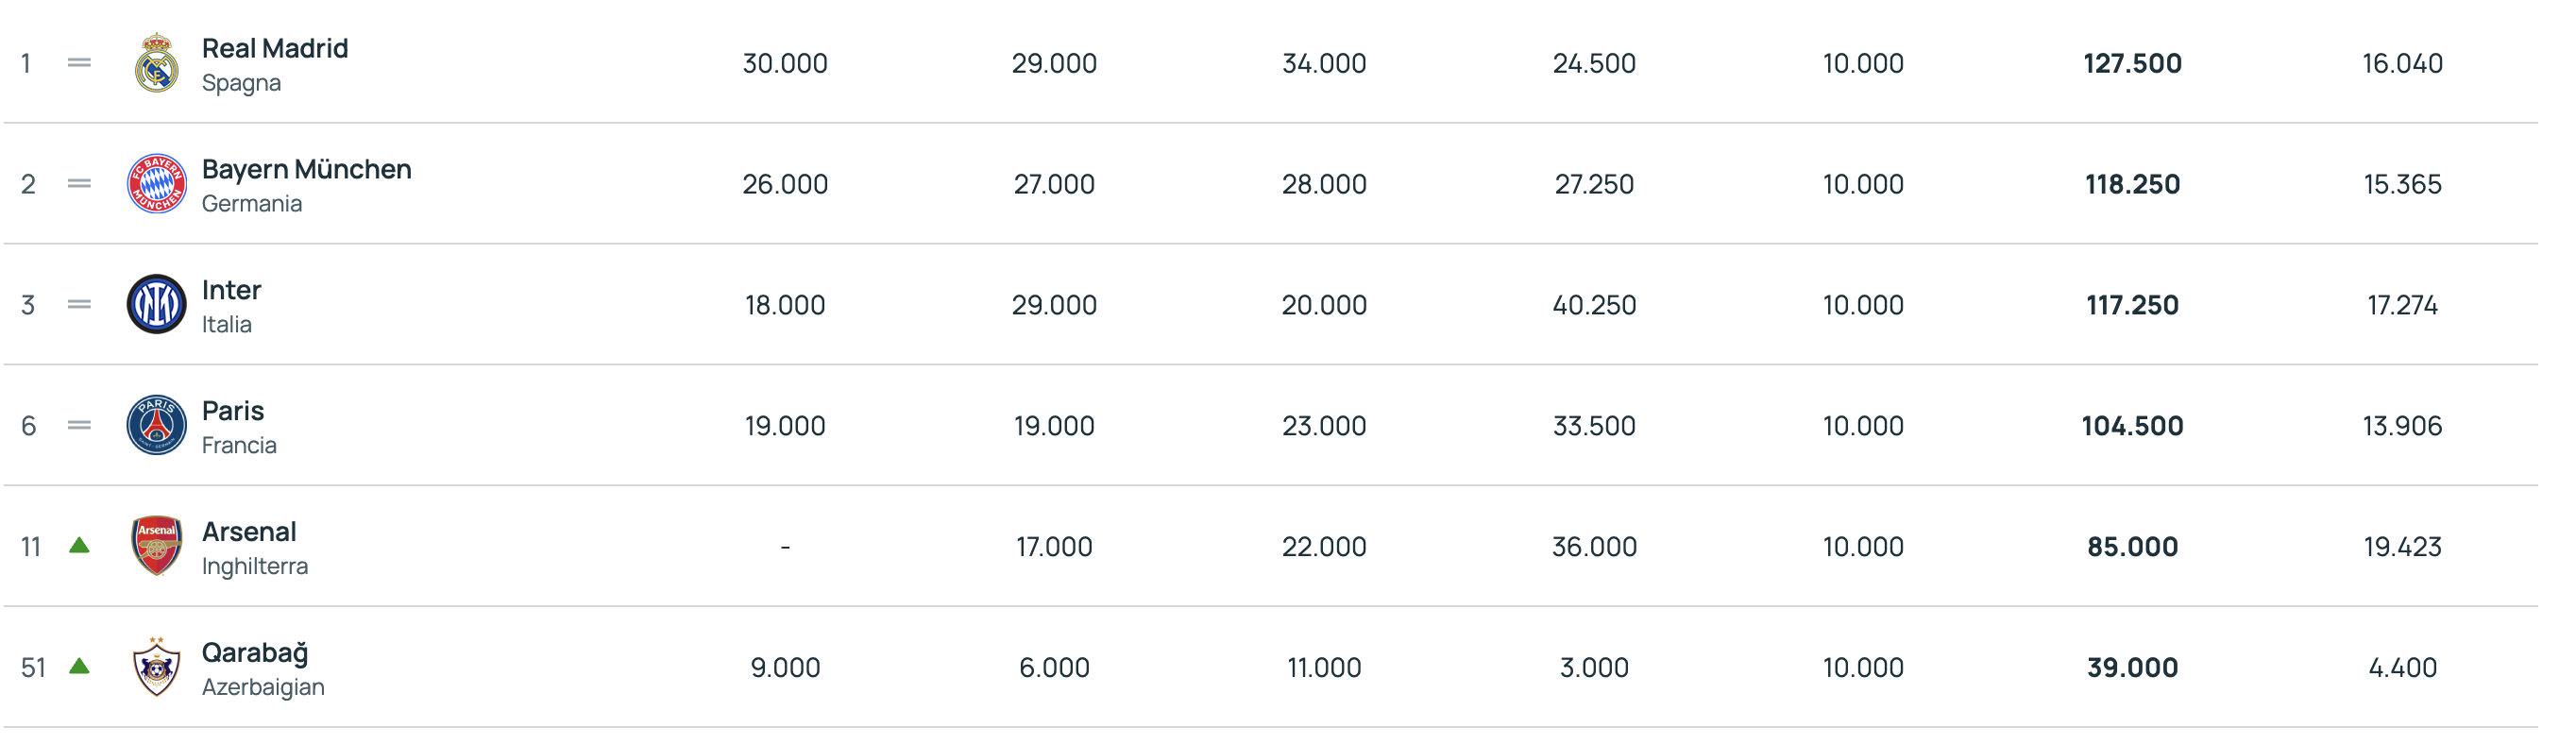Select Inter's 40.250 season coefficient
Screen dimensions: 2576x744
click(1594, 305)
